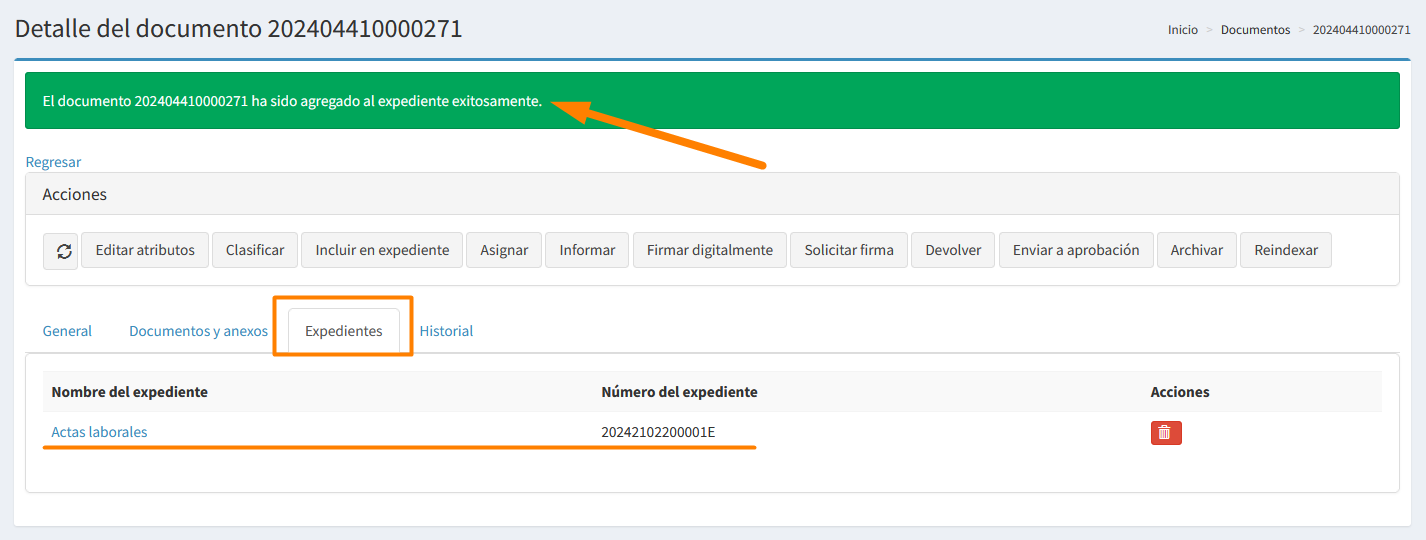Image resolution: width=1426 pixels, height=540 pixels.
Task: Click the Archivar button
Action: coord(1197,250)
